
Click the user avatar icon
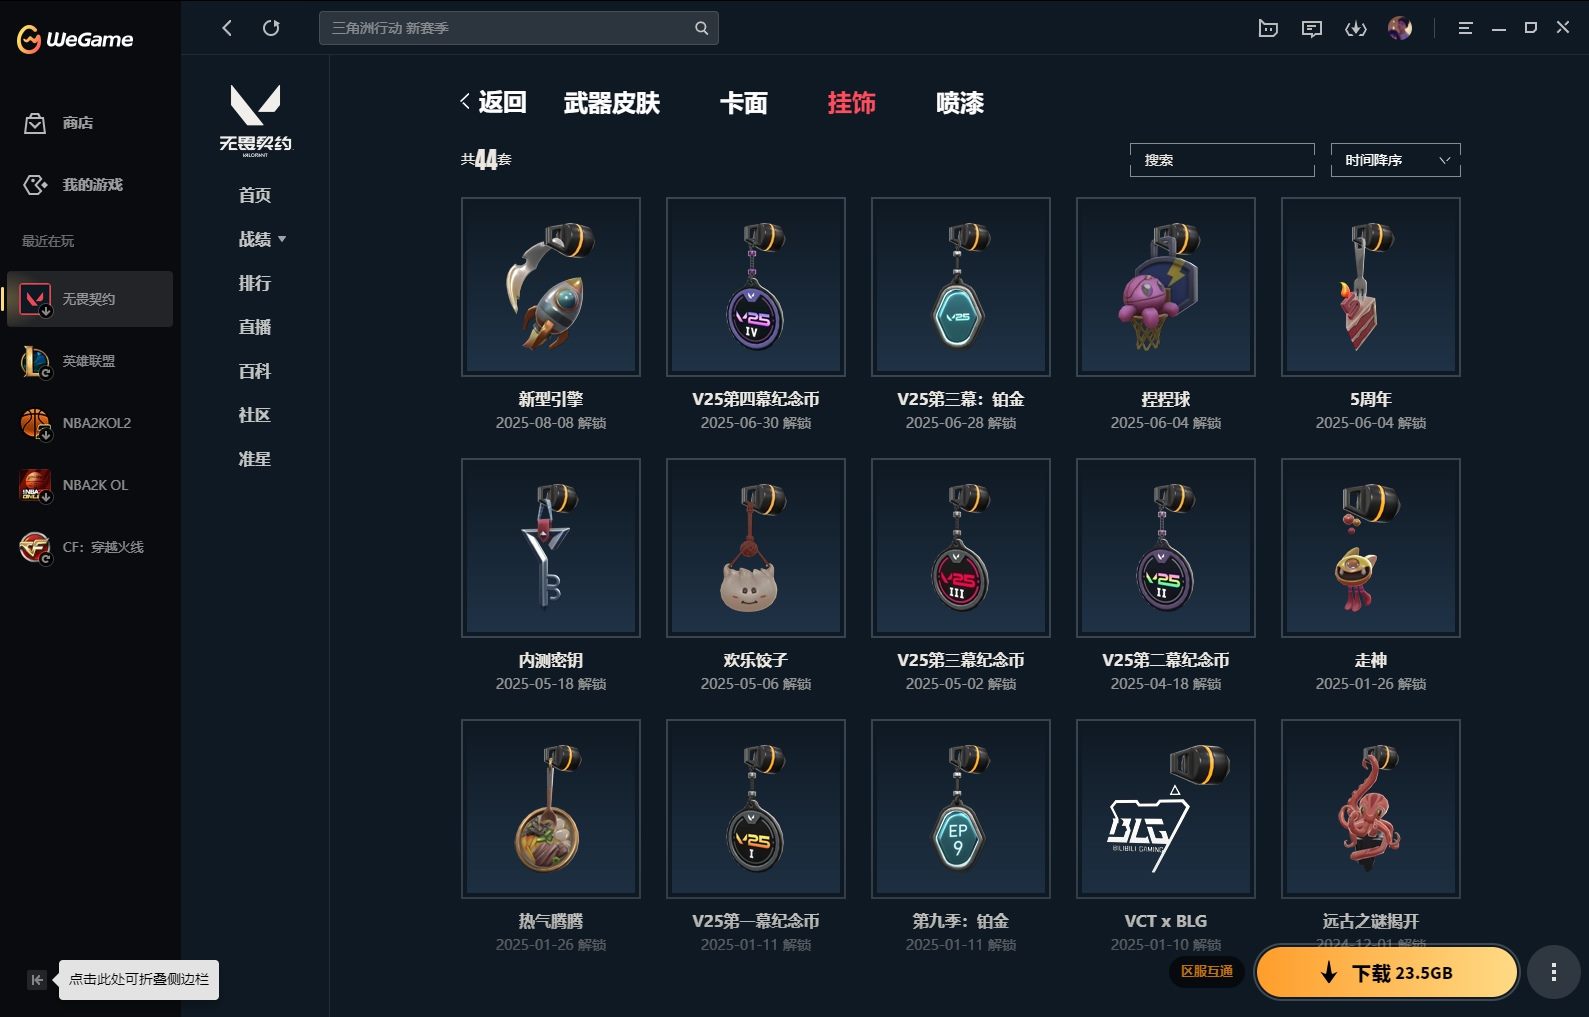pyautogui.click(x=1400, y=28)
